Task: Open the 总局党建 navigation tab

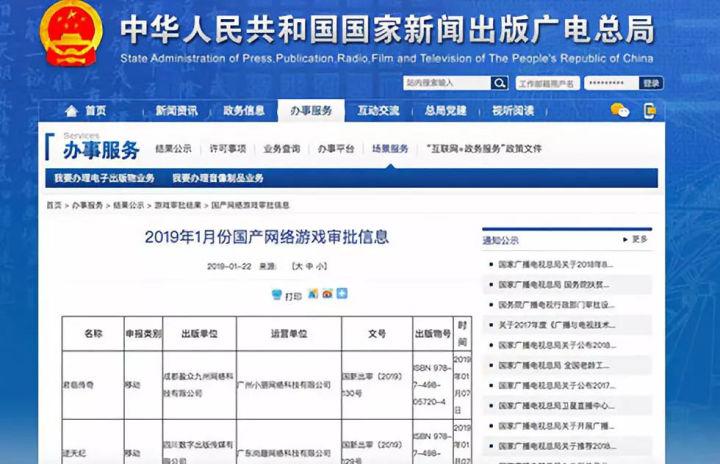Action: coord(445,111)
